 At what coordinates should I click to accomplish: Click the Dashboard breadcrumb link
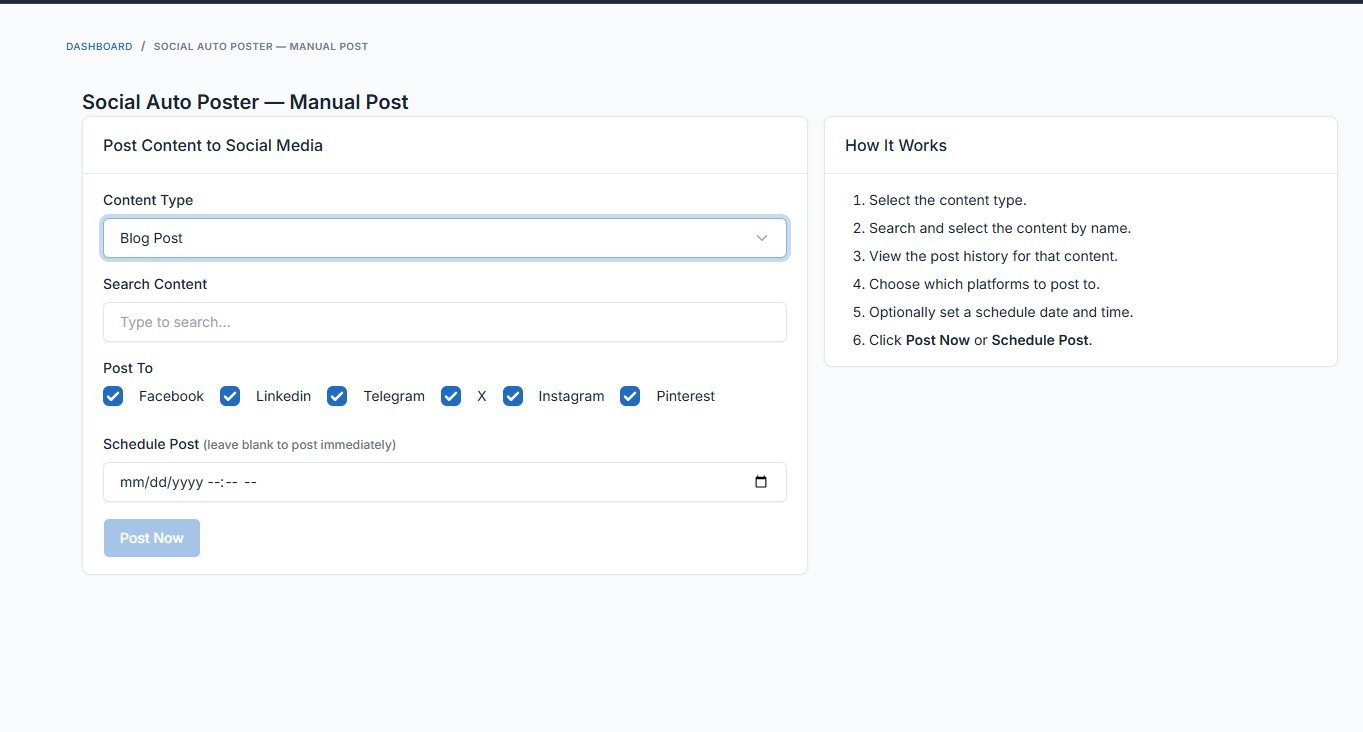point(99,47)
